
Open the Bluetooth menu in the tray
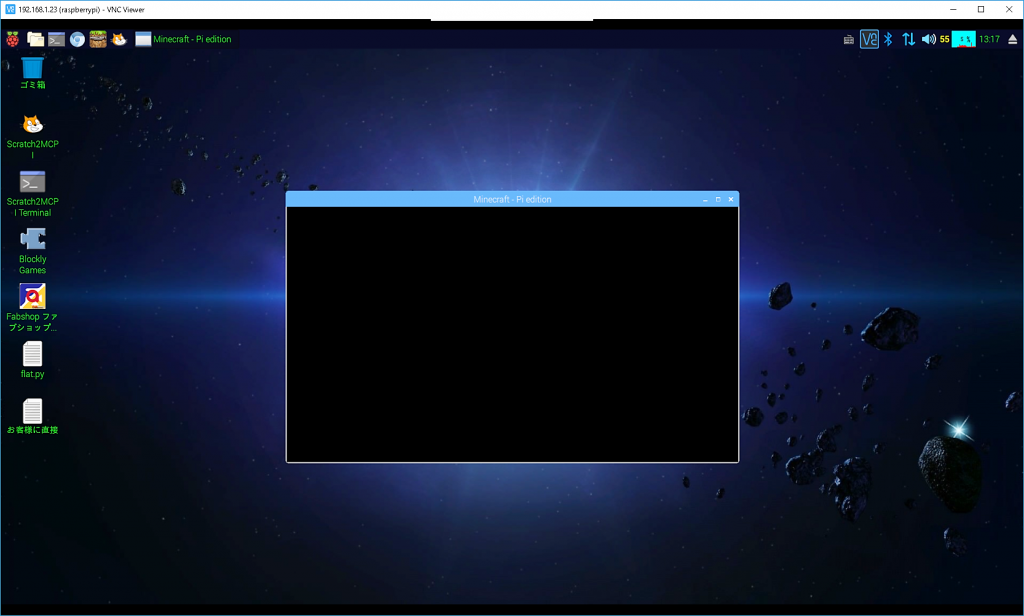[x=888, y=39]
